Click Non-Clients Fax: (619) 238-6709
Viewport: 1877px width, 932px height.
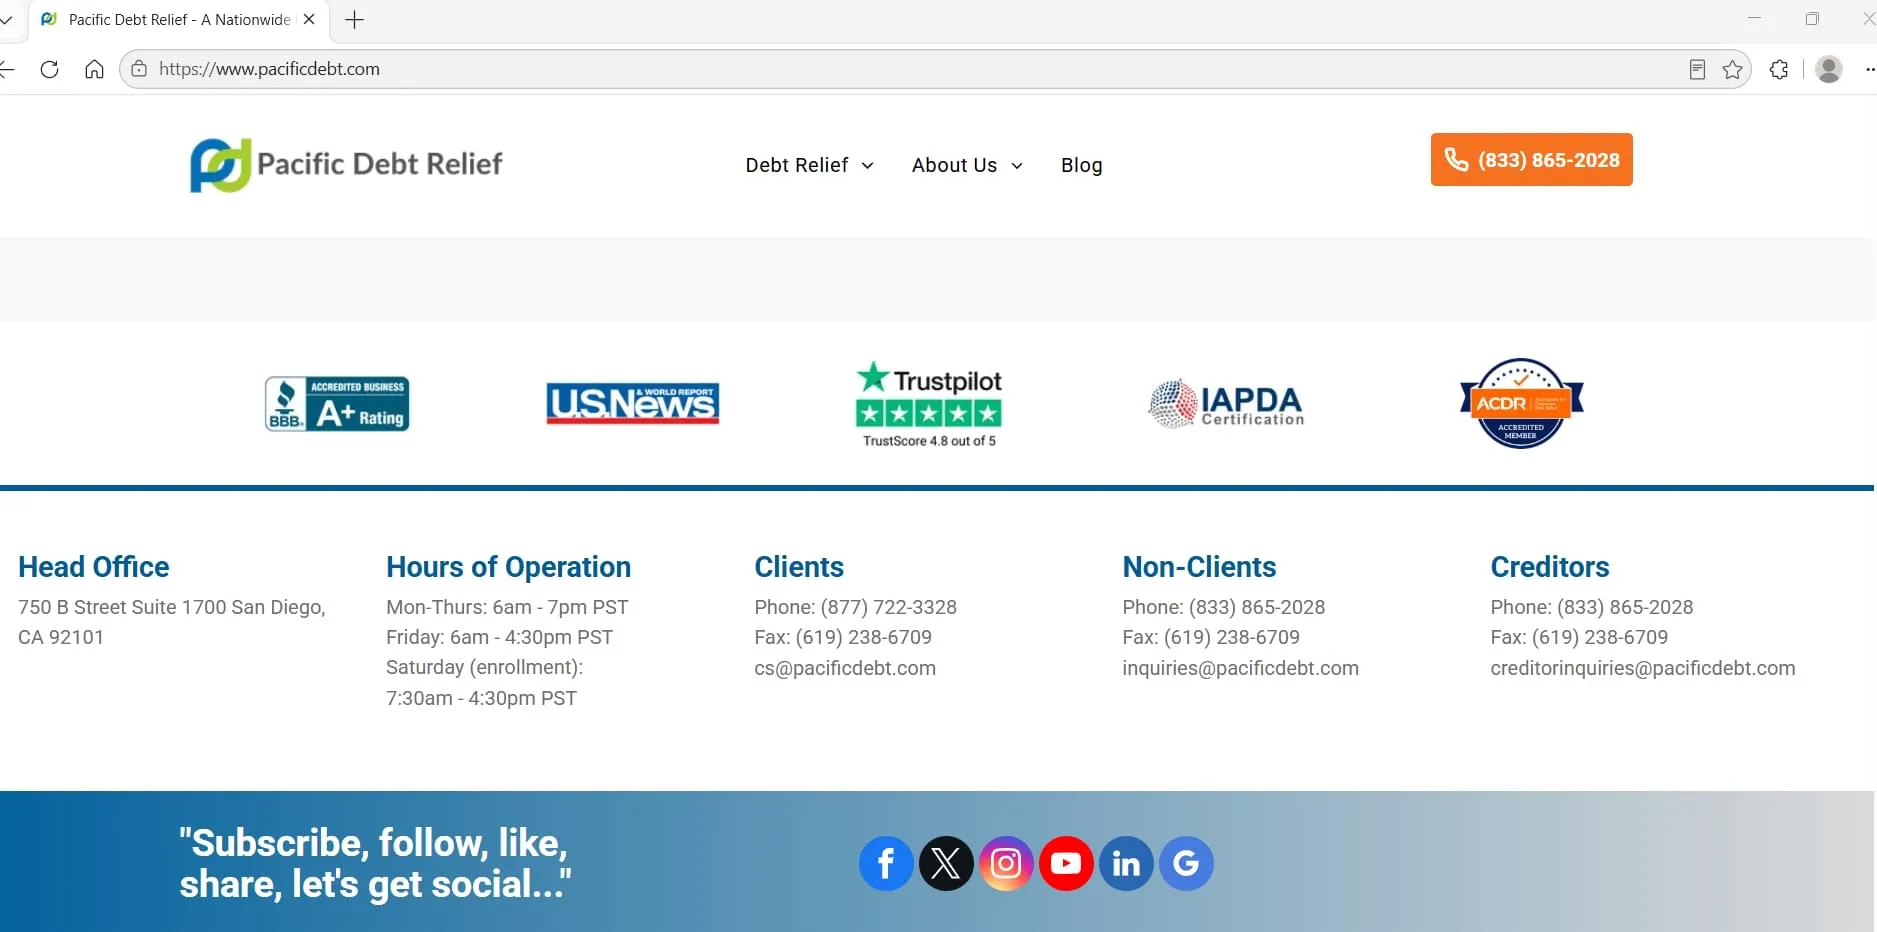[1211, 637]
